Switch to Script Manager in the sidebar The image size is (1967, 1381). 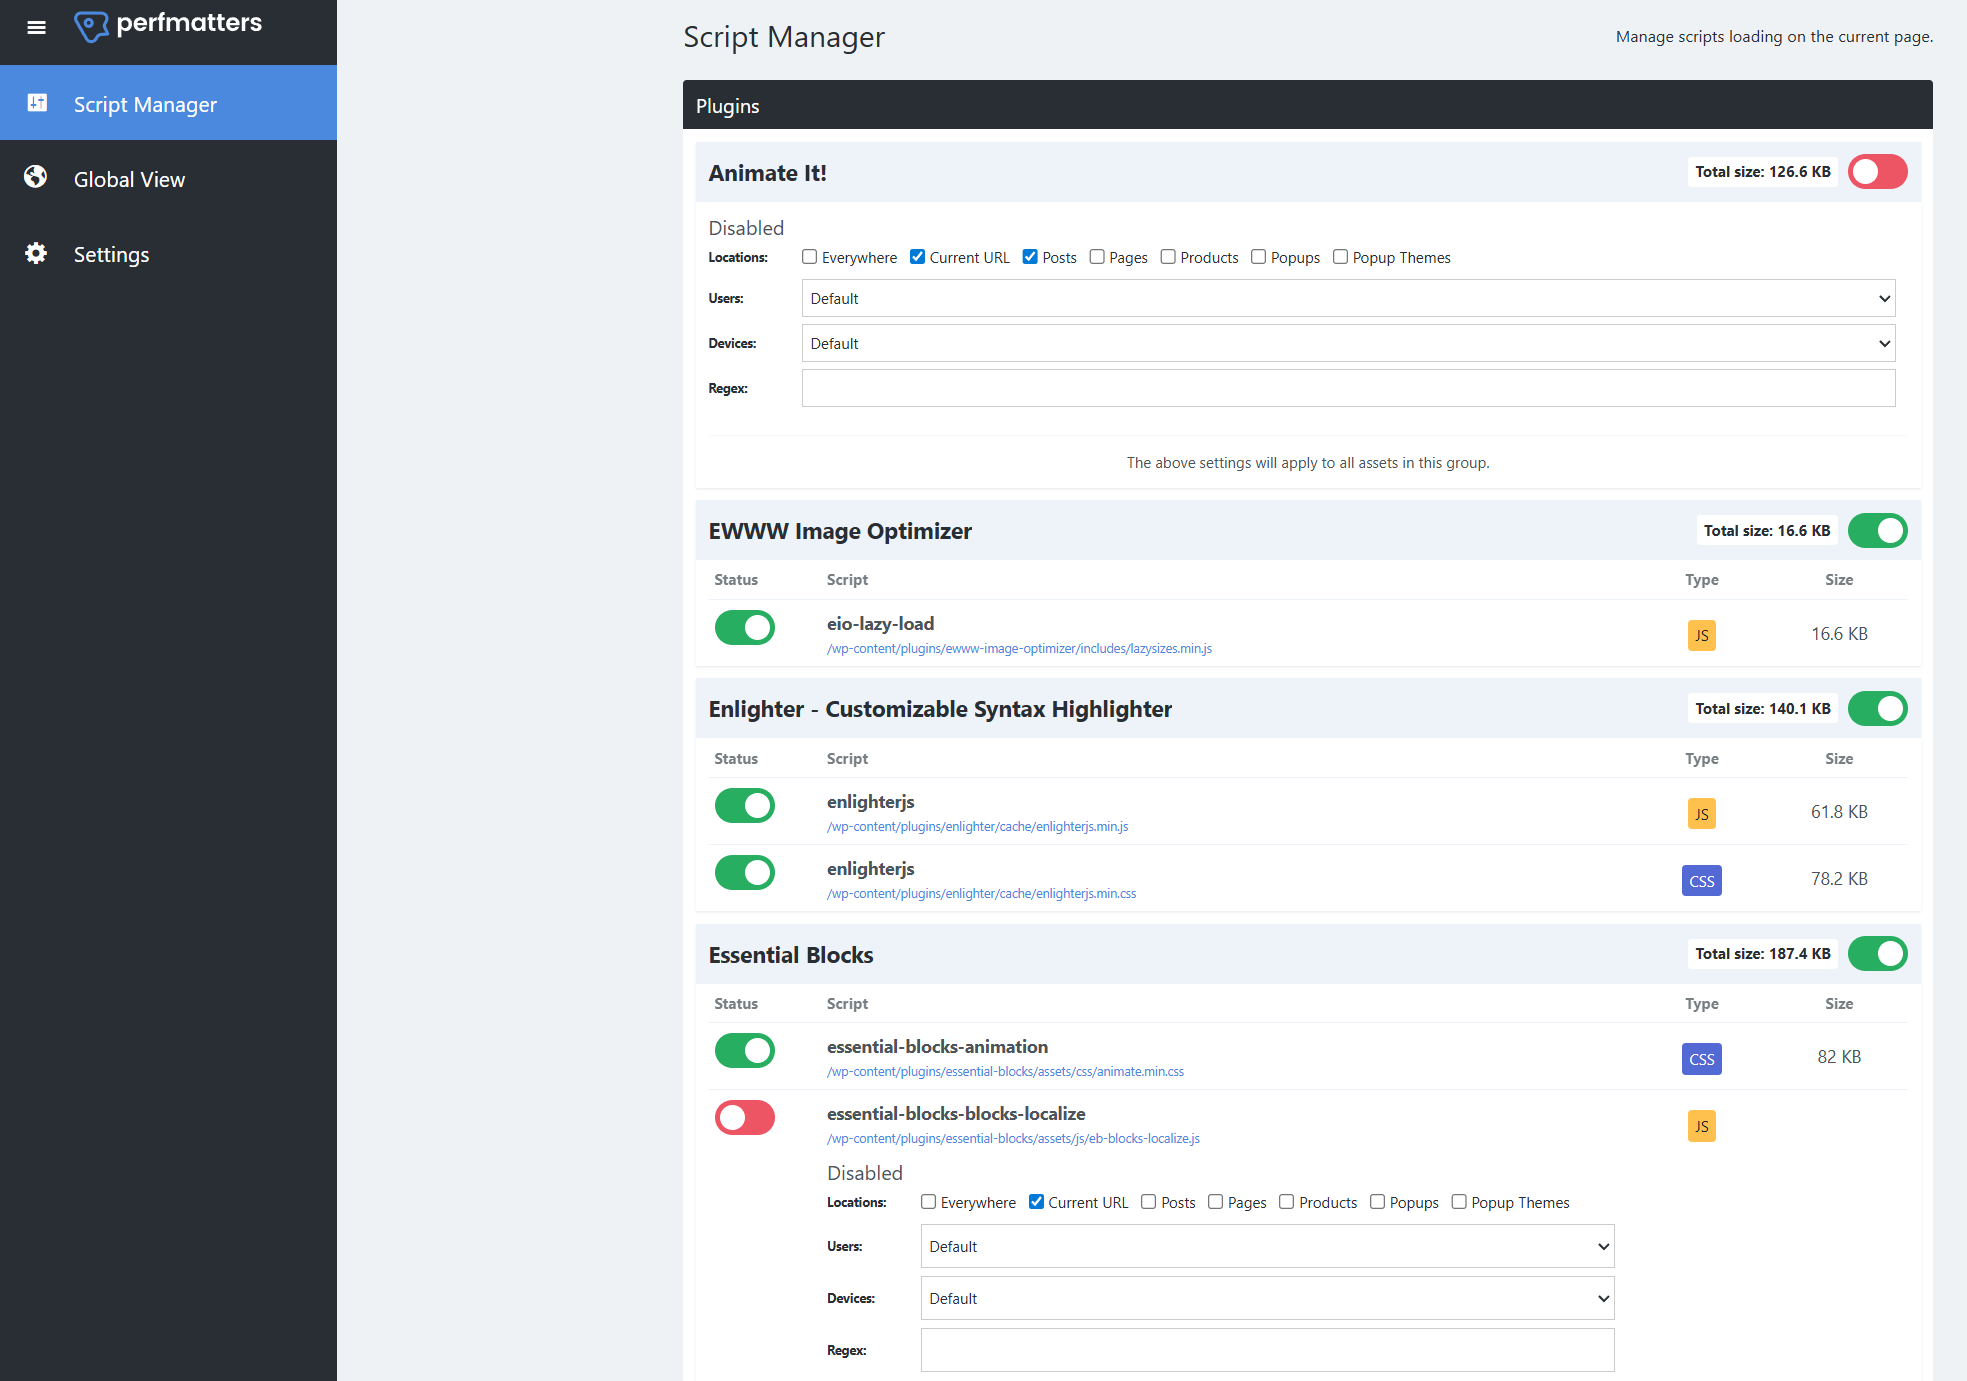pyautogui.click(x=144, y=104)
